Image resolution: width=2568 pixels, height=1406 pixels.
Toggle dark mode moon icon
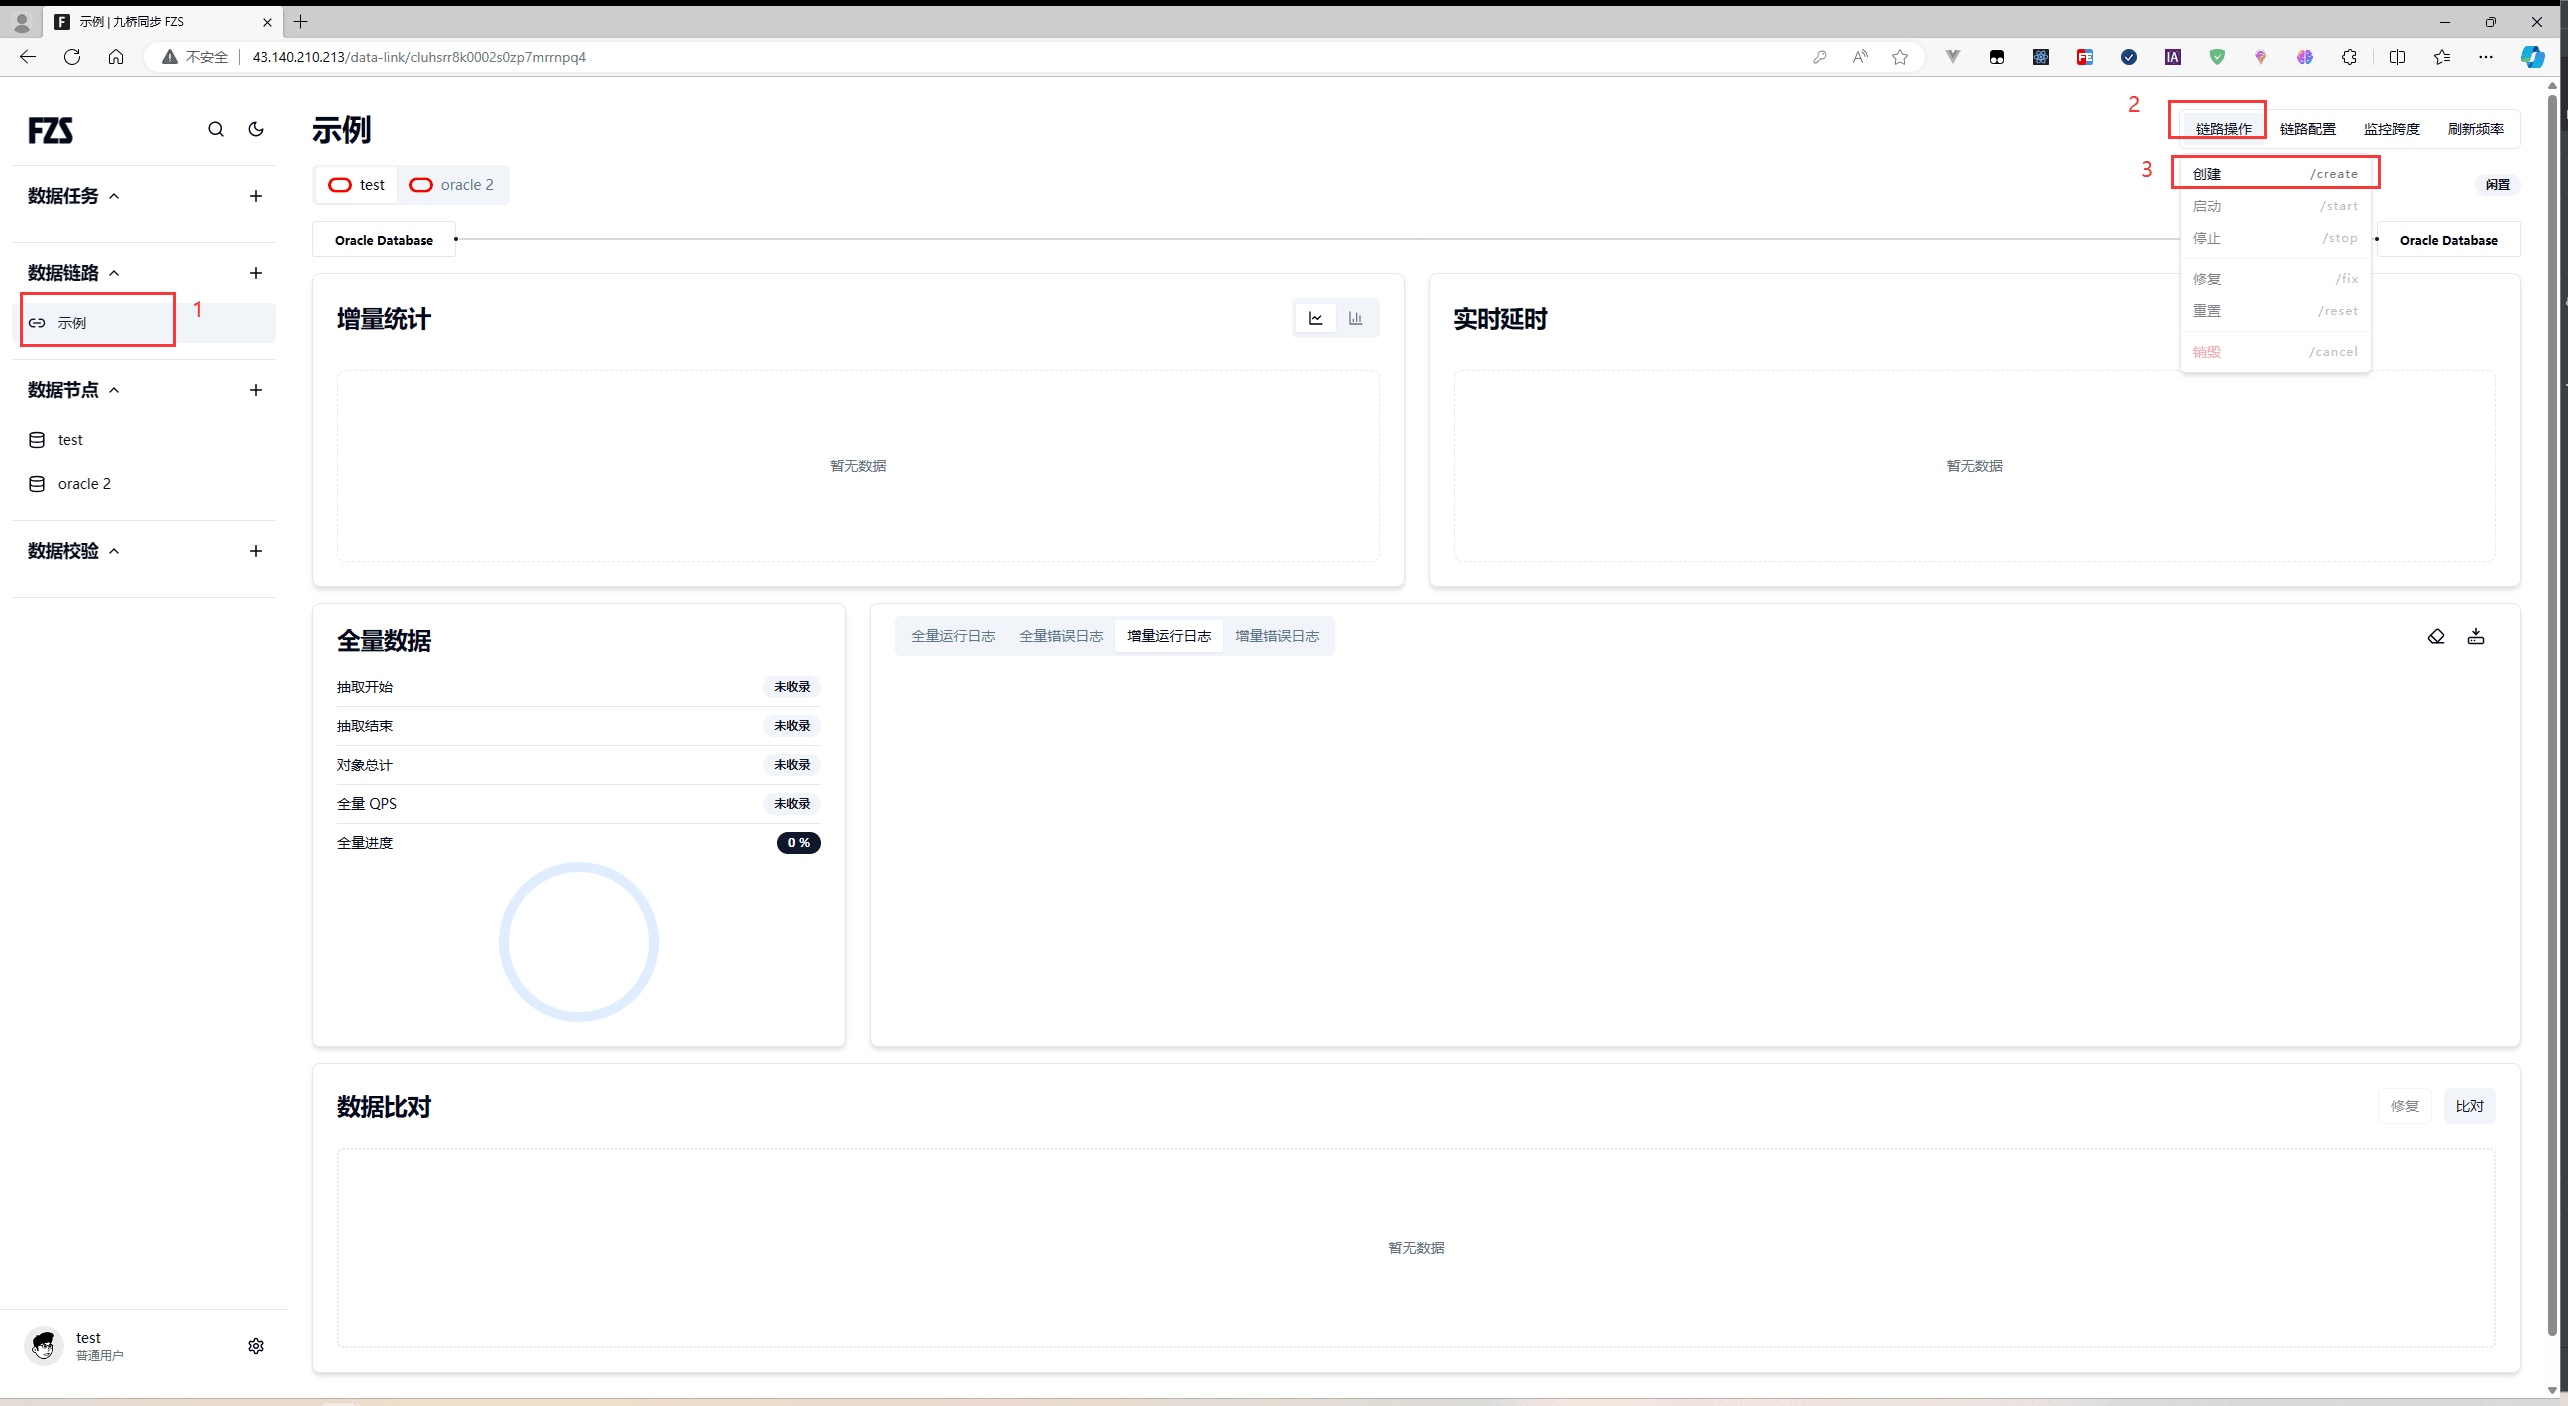click(256, 129)
